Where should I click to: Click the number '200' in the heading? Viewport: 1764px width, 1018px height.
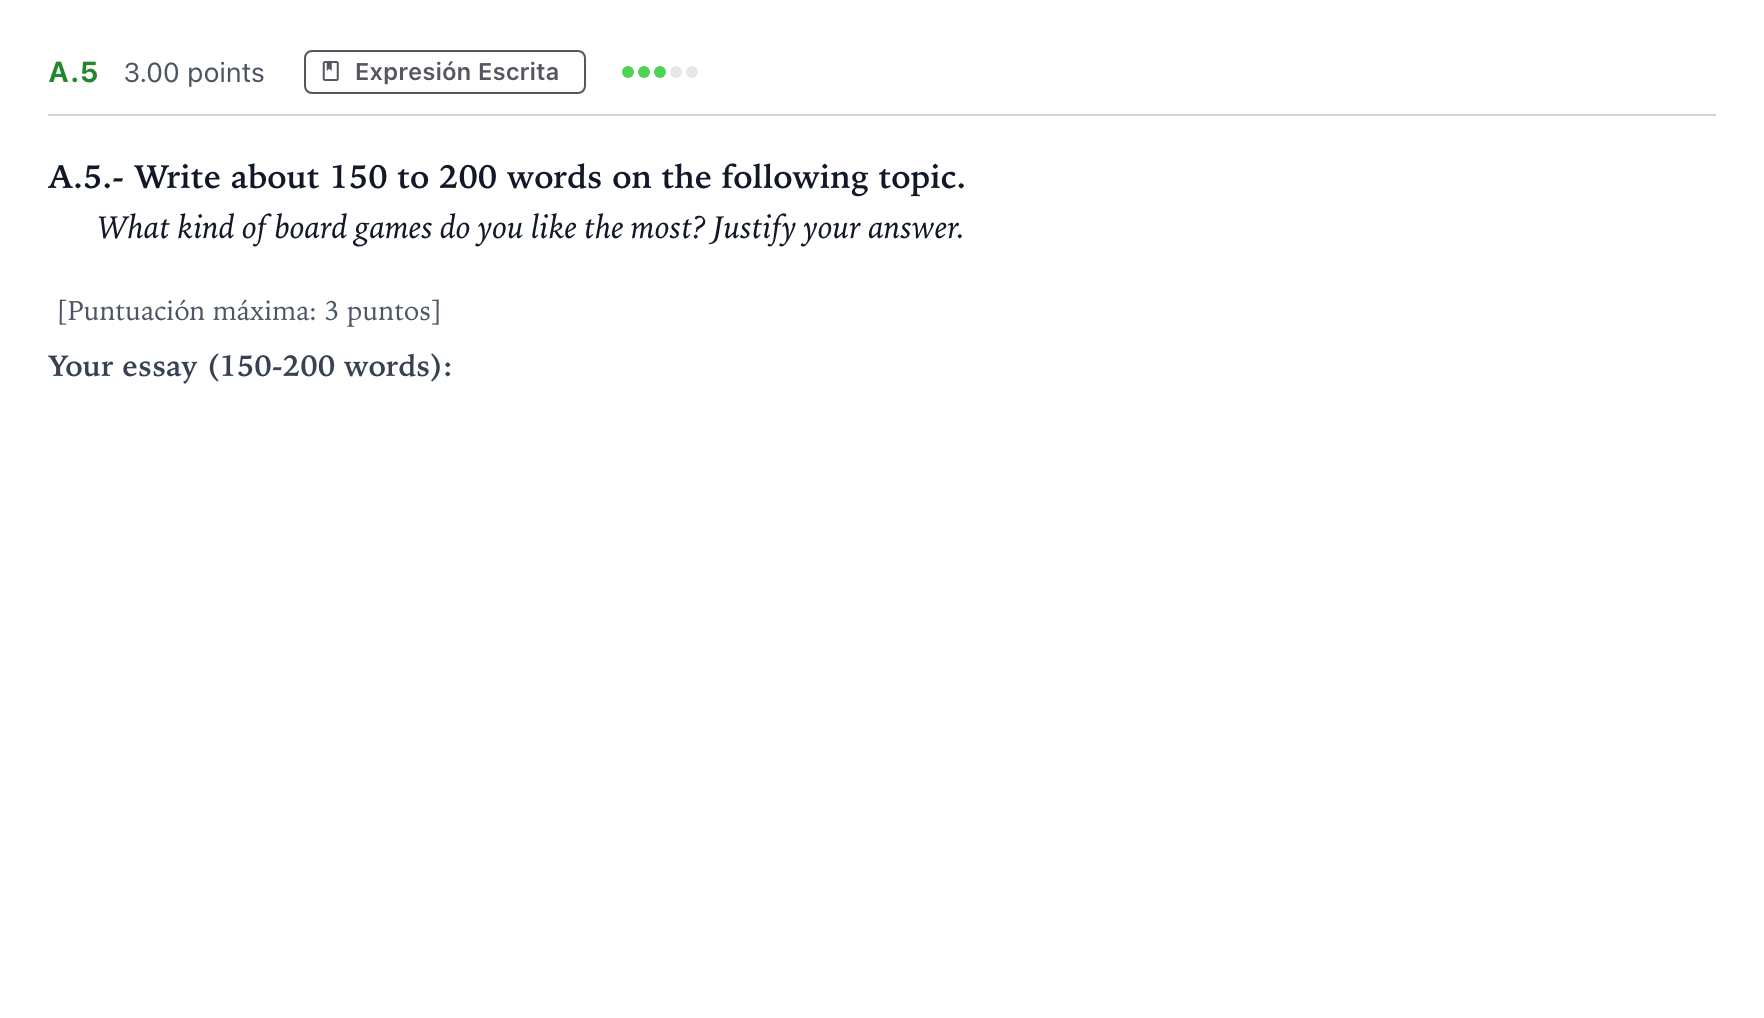point(468,177)
